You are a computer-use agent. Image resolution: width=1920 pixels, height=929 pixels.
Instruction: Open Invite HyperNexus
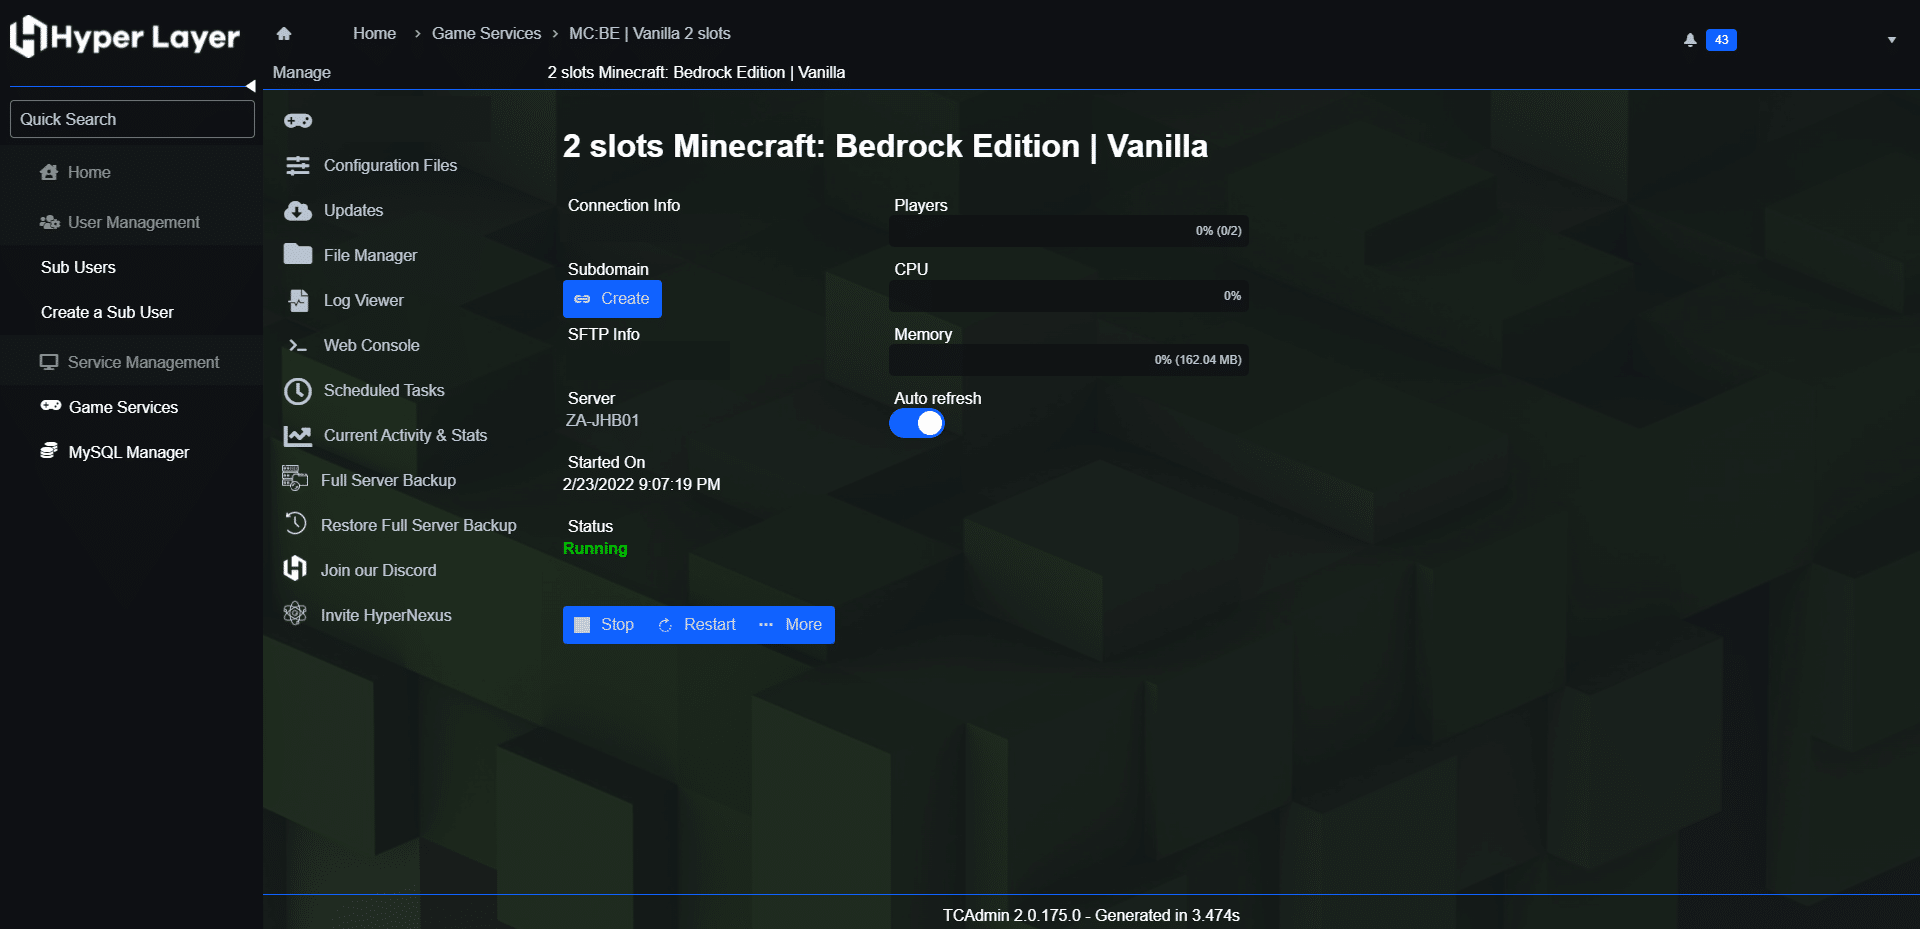pos(386,616)
